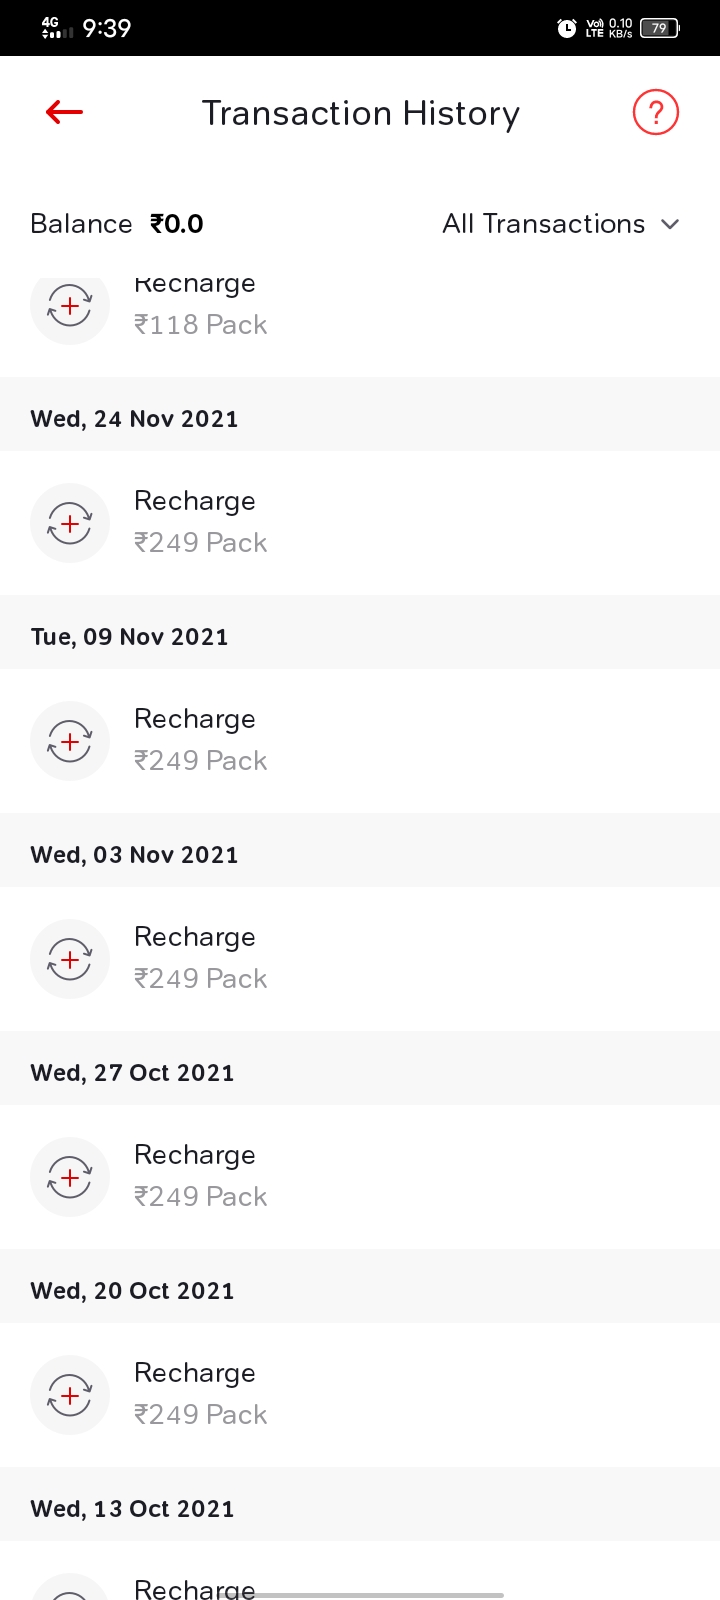This screenshot has width=720, height=1600.
Task: Tap recharge icon under 20 Oct 2021
Action: (70, 1395)
